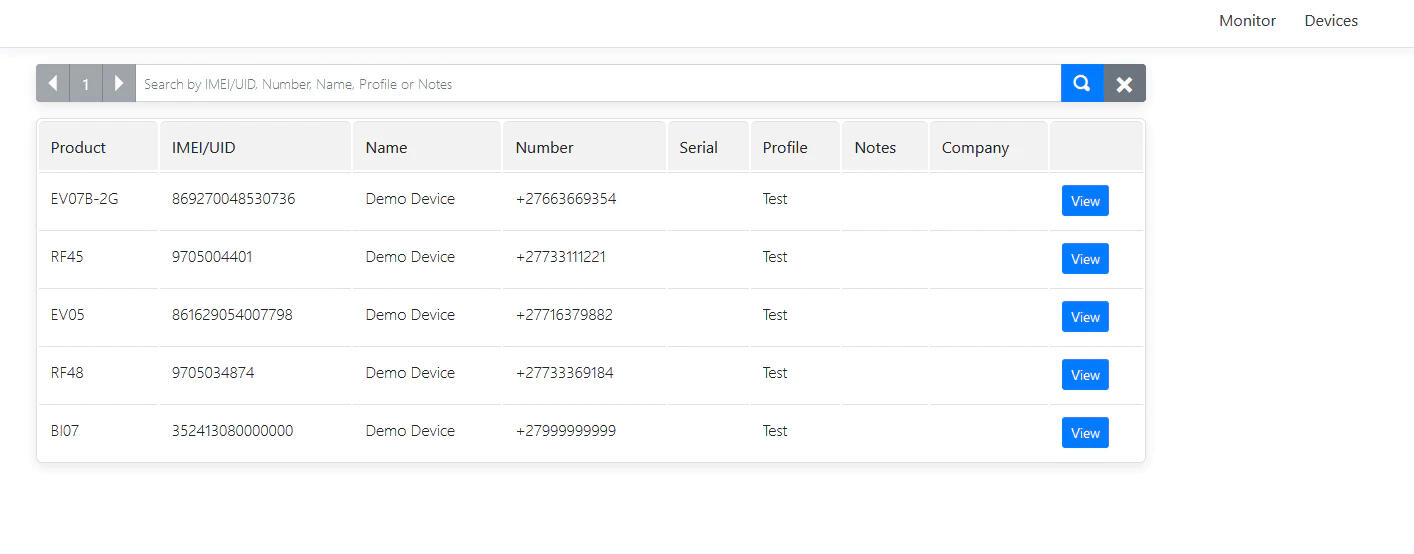View the EV05 device
This screenshot has width=1414, height=554.
(x=1085, y=317)
